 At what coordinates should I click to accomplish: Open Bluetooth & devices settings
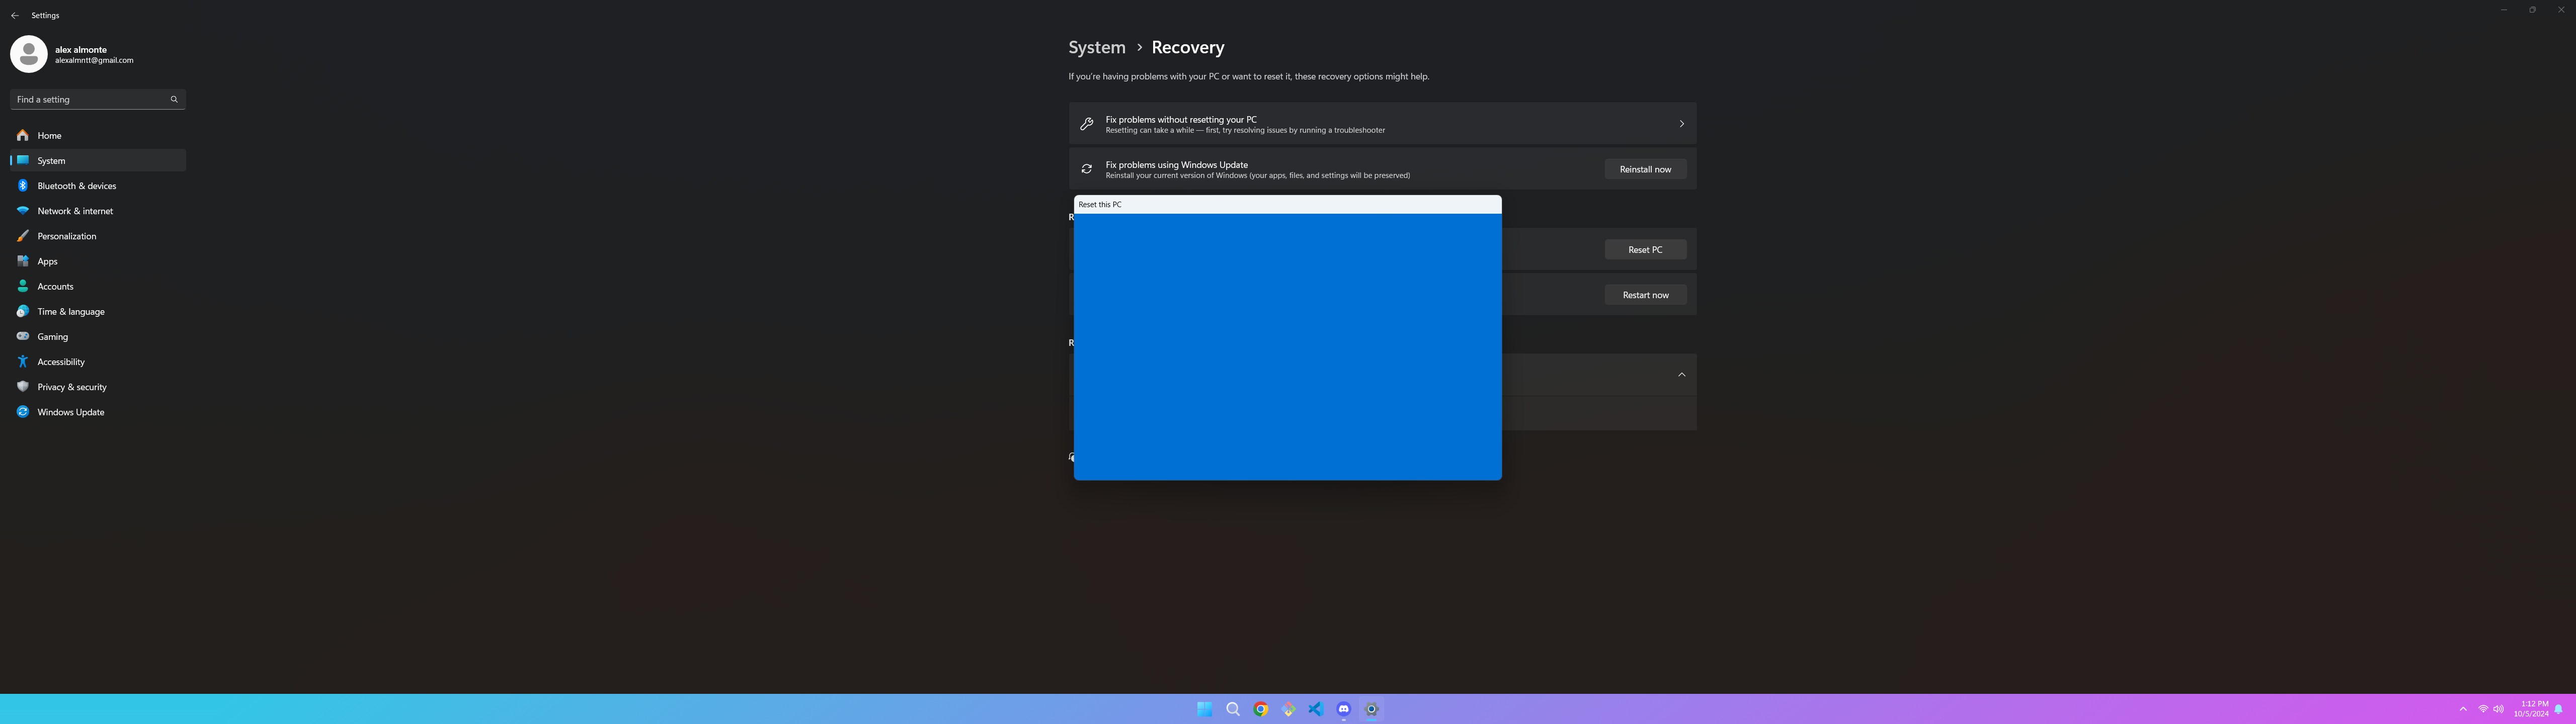pyautogui.click(x=76, y=186)
